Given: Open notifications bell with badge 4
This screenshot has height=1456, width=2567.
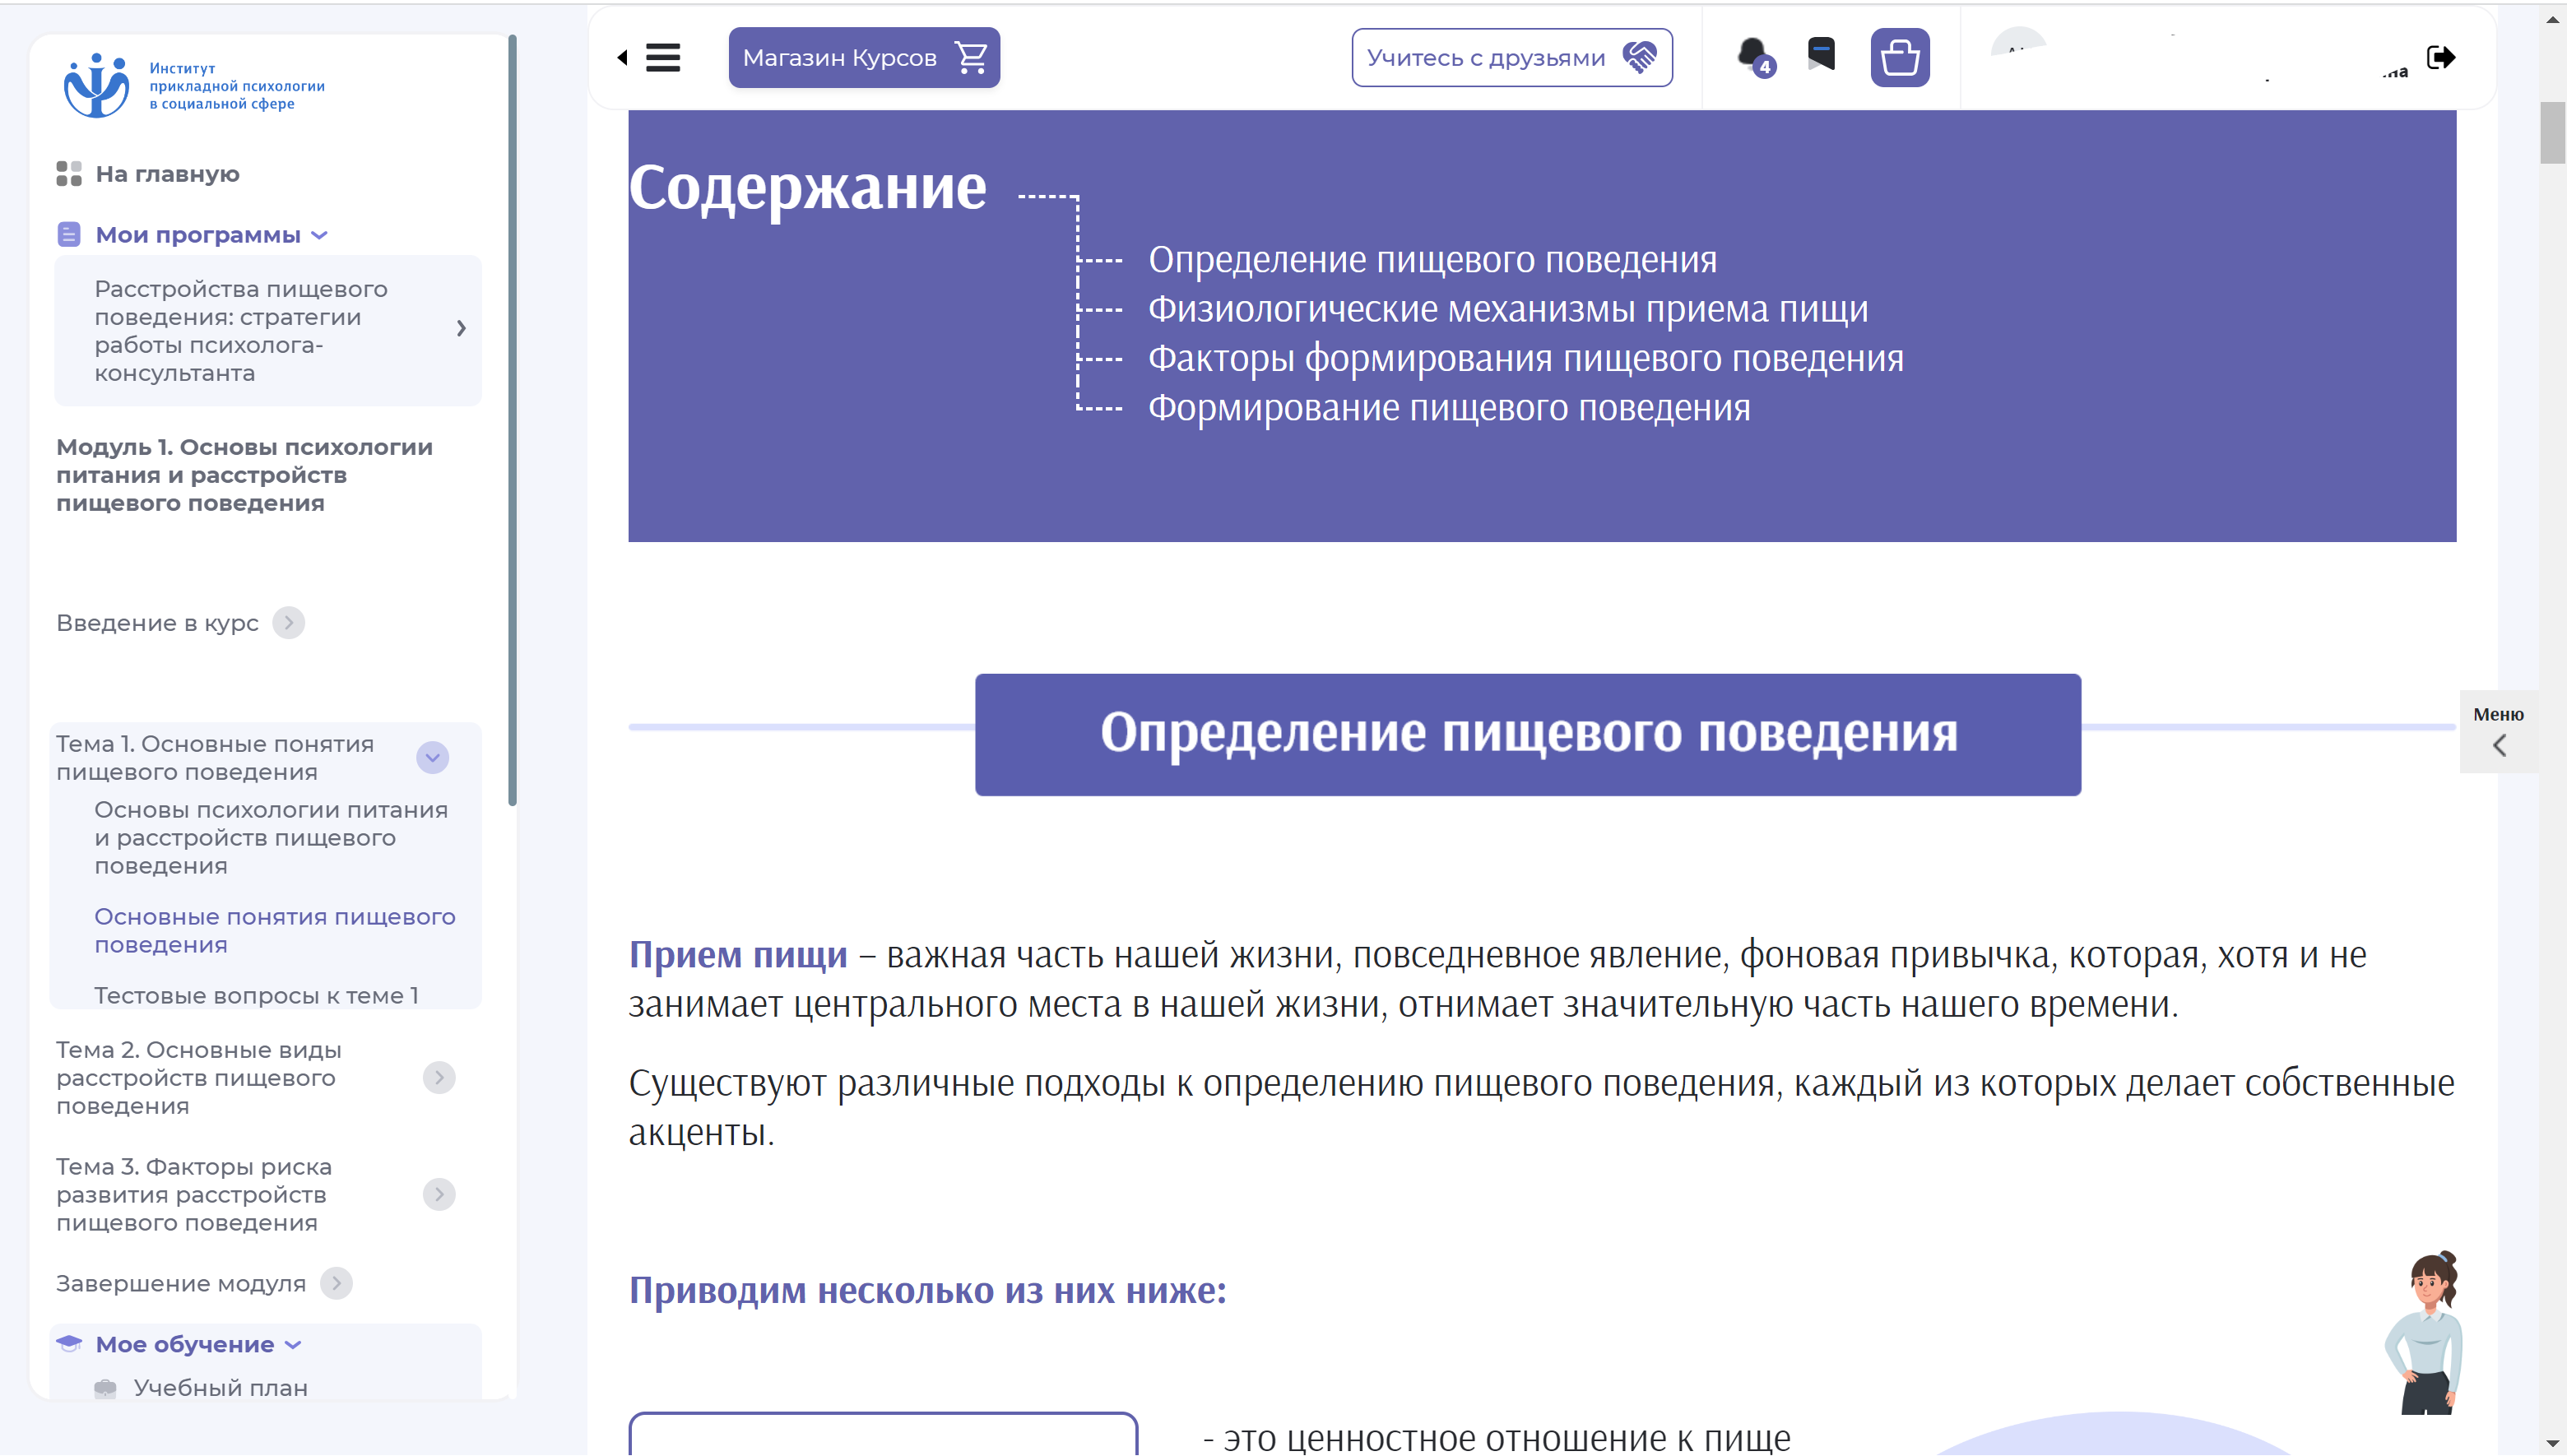Looking at the screenshot, I should tap(1754, 57).
